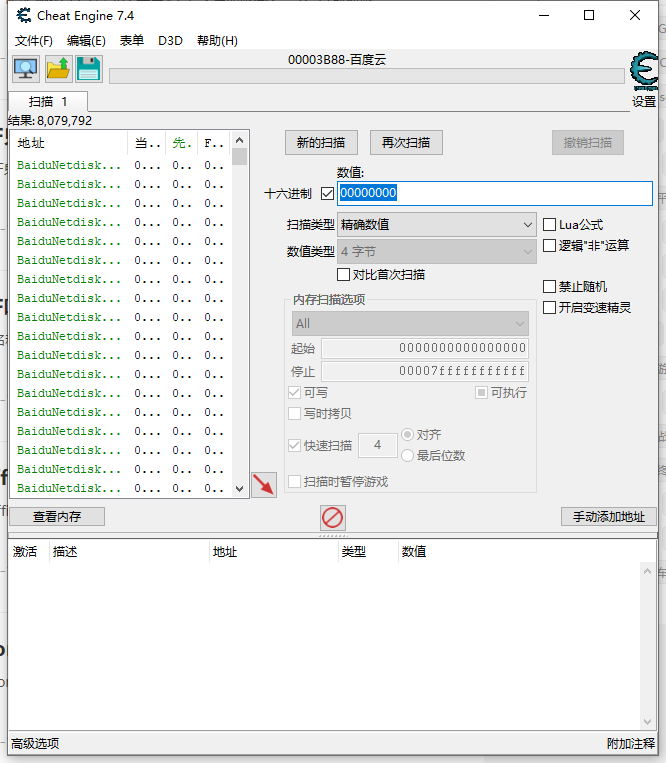Open the 编辑(E) menu
The width and height of the screenshot is (666, 763).
pyautogui.click(x=86, y=40)
